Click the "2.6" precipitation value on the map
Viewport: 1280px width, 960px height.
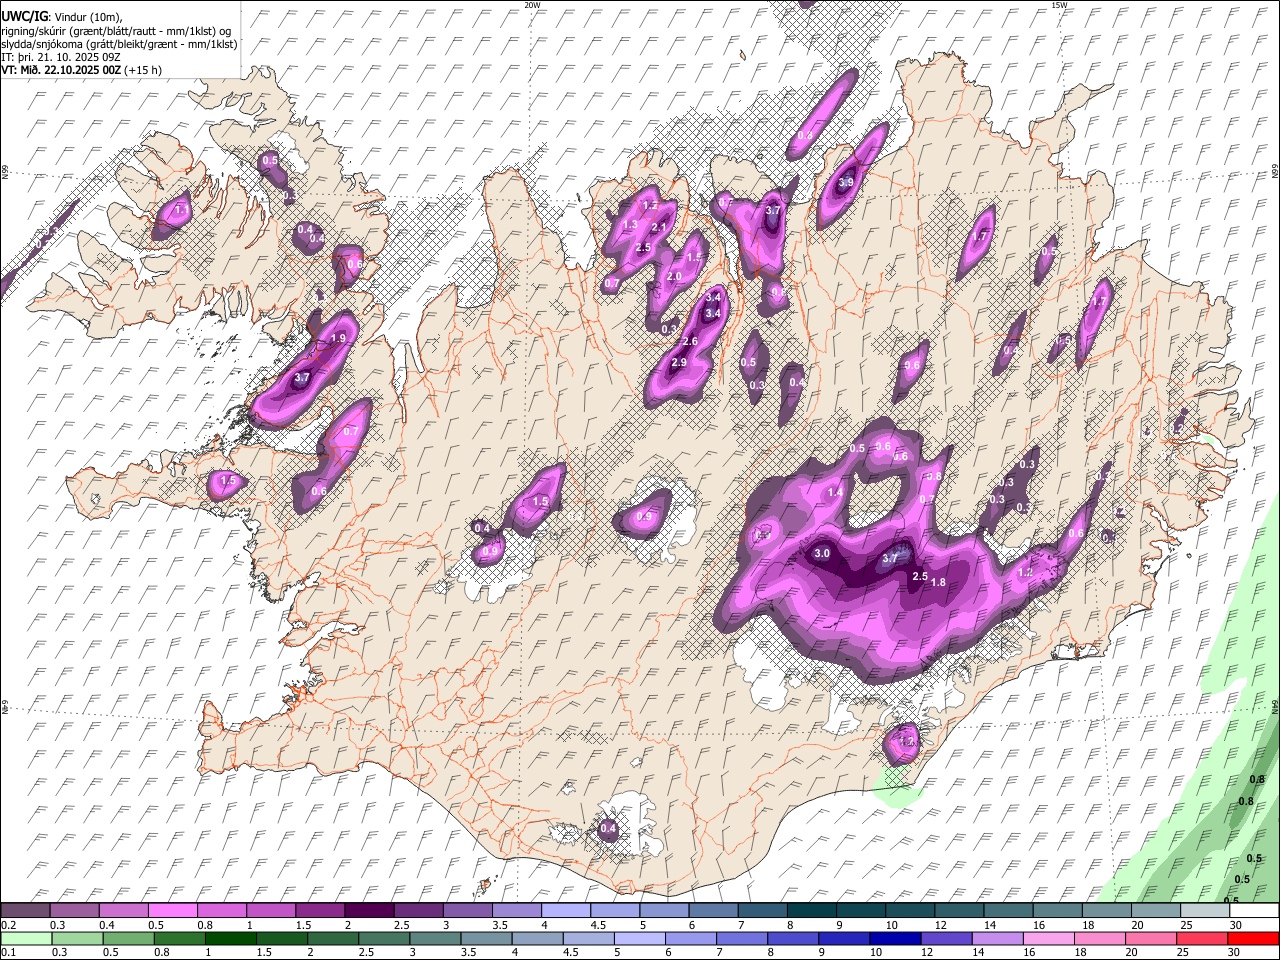(690, 342)
